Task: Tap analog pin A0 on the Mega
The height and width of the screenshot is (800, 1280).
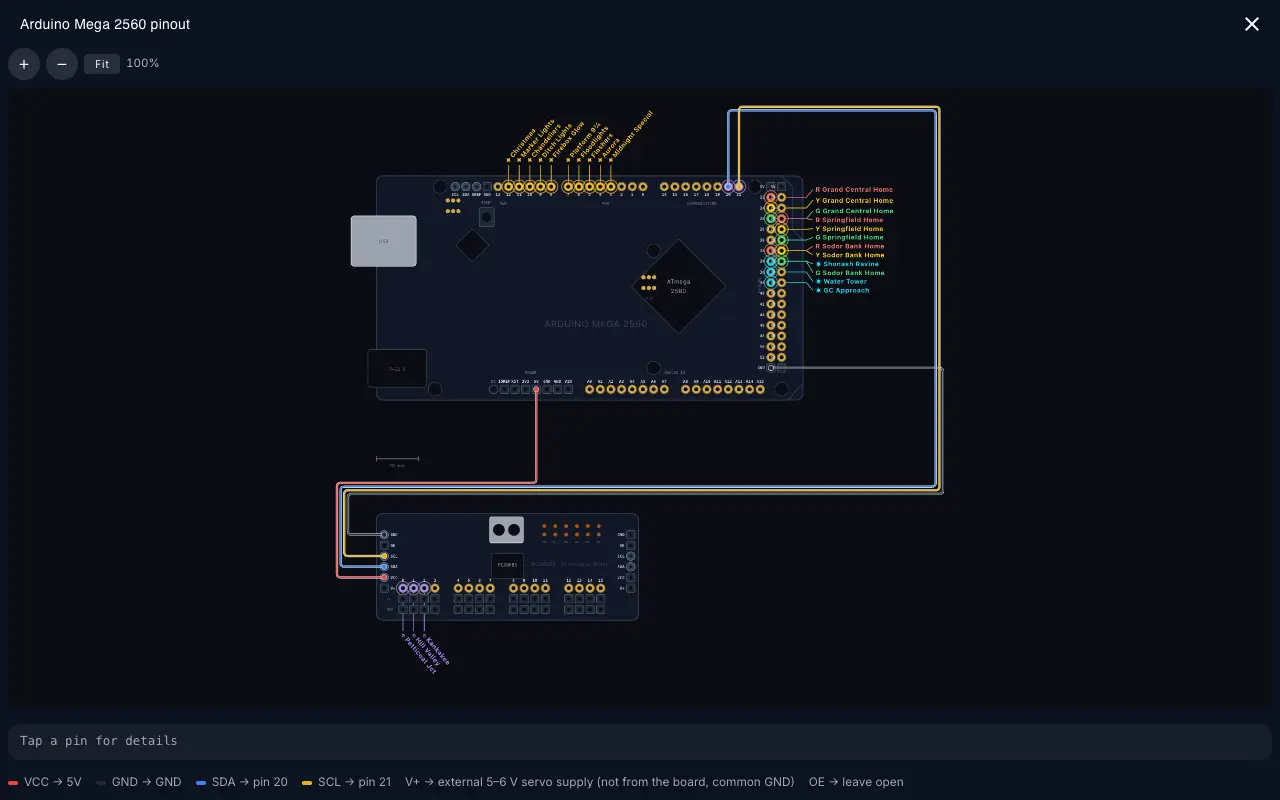Action: 589,389
